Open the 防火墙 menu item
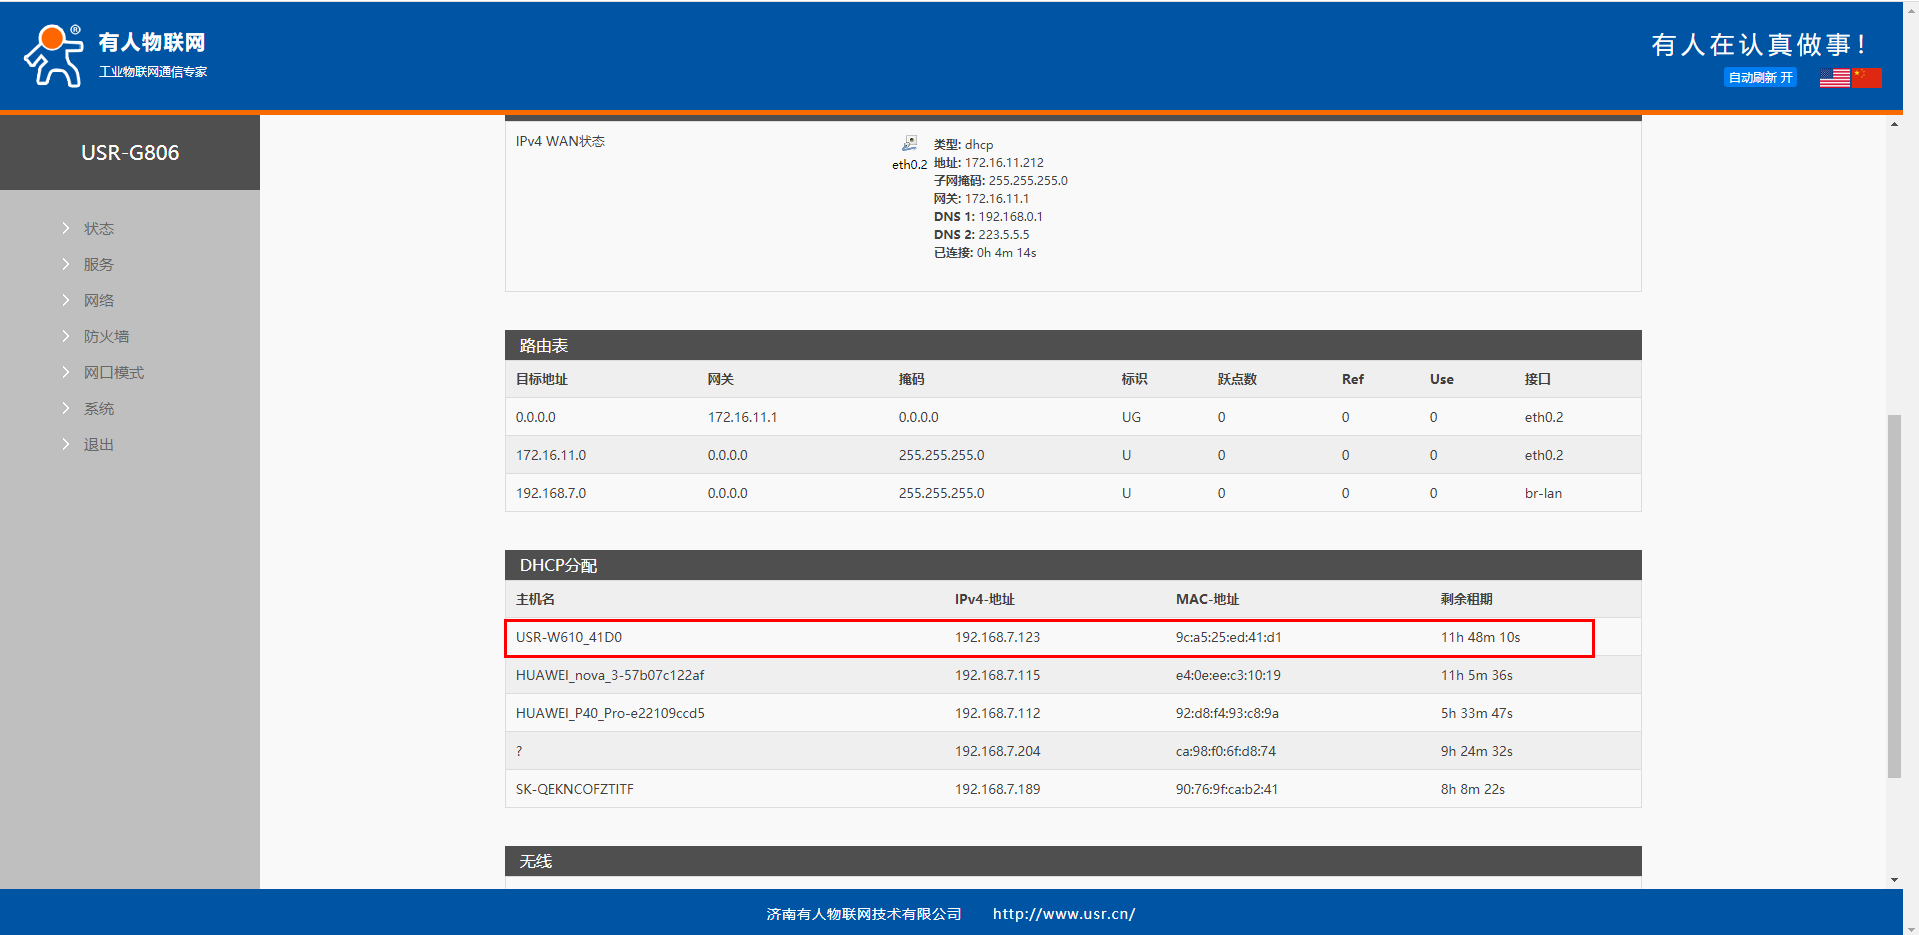This screenshot has height=935, width=1919. 106,337
